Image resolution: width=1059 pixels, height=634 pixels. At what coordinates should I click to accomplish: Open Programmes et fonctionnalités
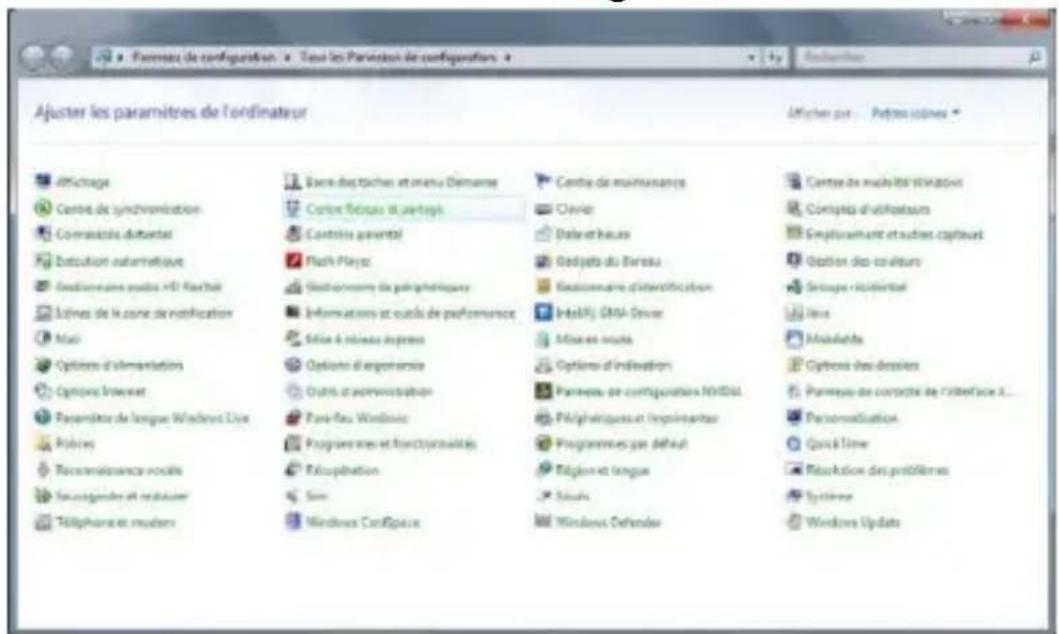click(x=391, y=444)
